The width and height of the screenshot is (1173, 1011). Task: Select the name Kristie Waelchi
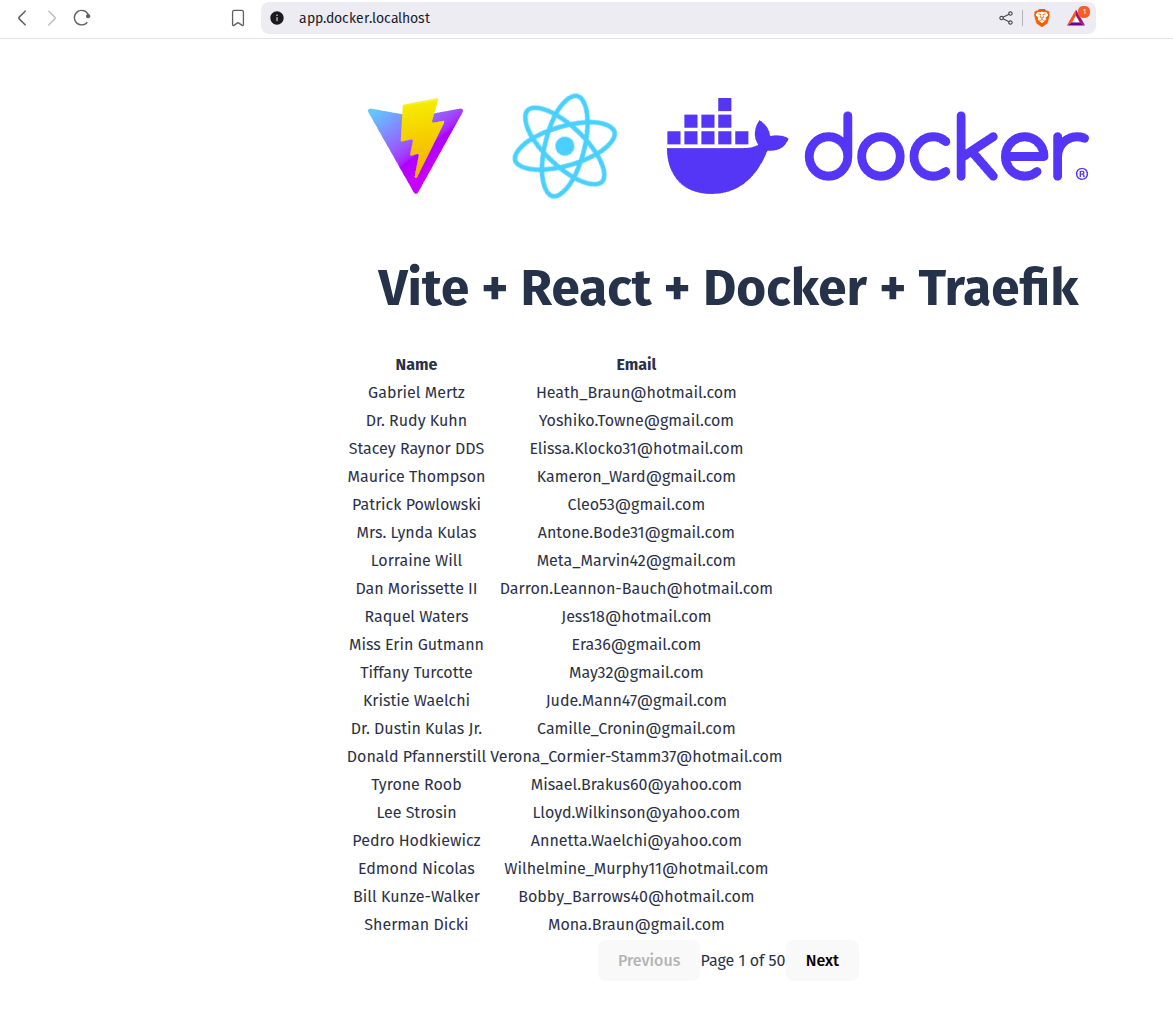tap(416, 700)
